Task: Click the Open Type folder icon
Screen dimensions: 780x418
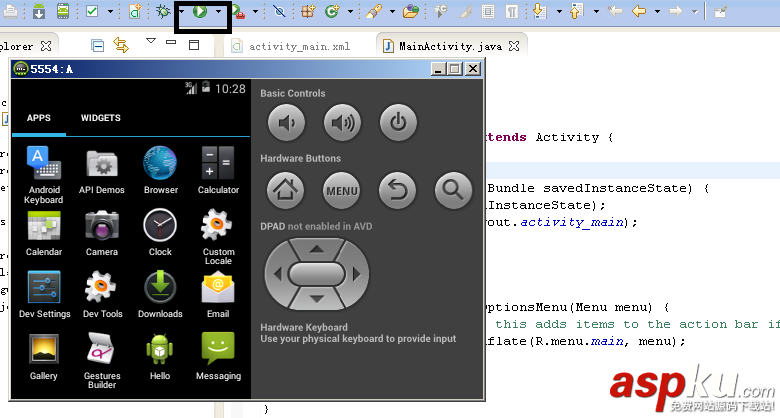Action: (x=411, y=11)
